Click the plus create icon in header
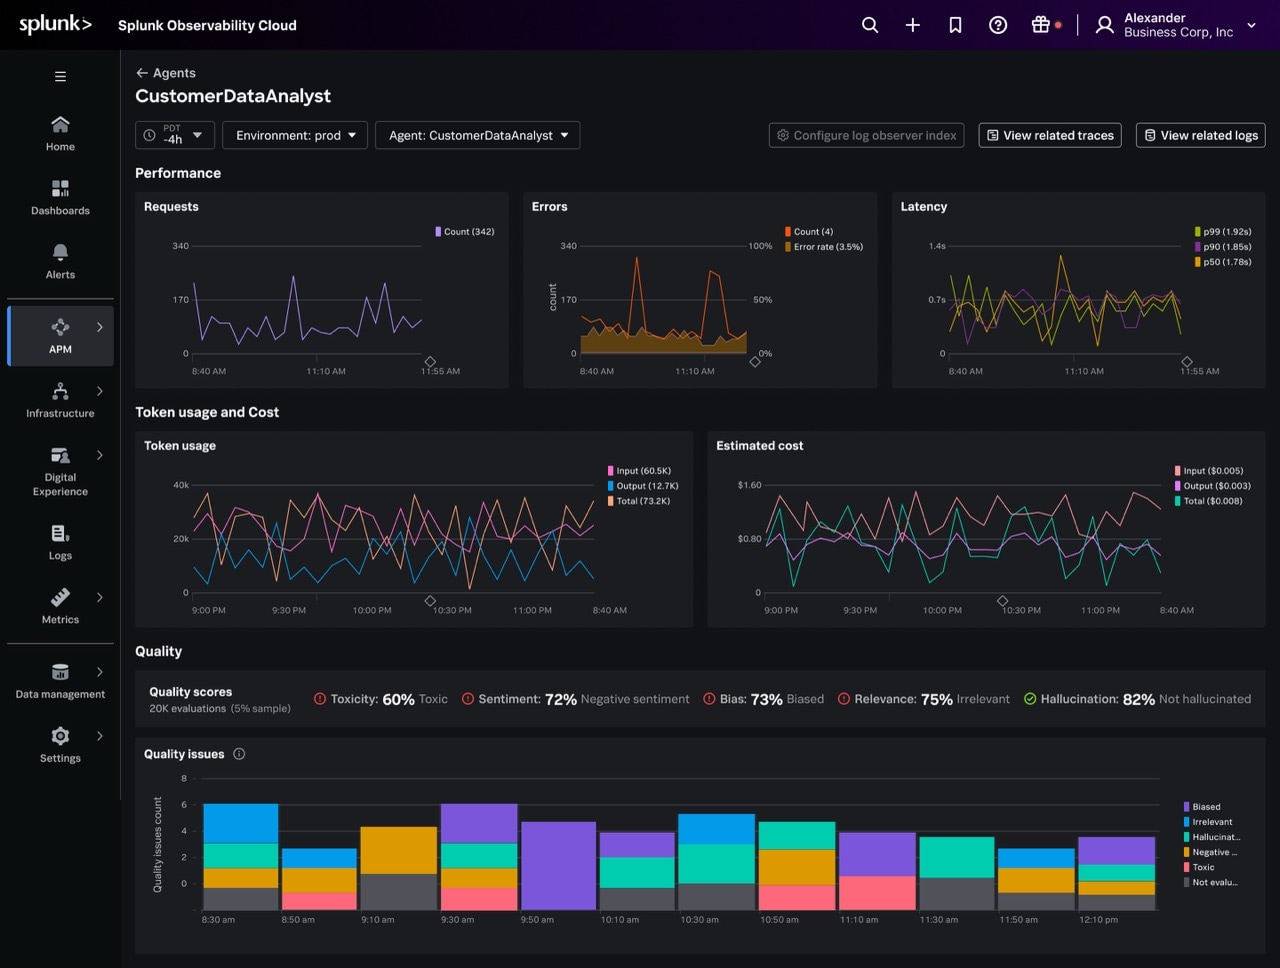This screenshot has width=1280, height=968. (x=912, y=25)
